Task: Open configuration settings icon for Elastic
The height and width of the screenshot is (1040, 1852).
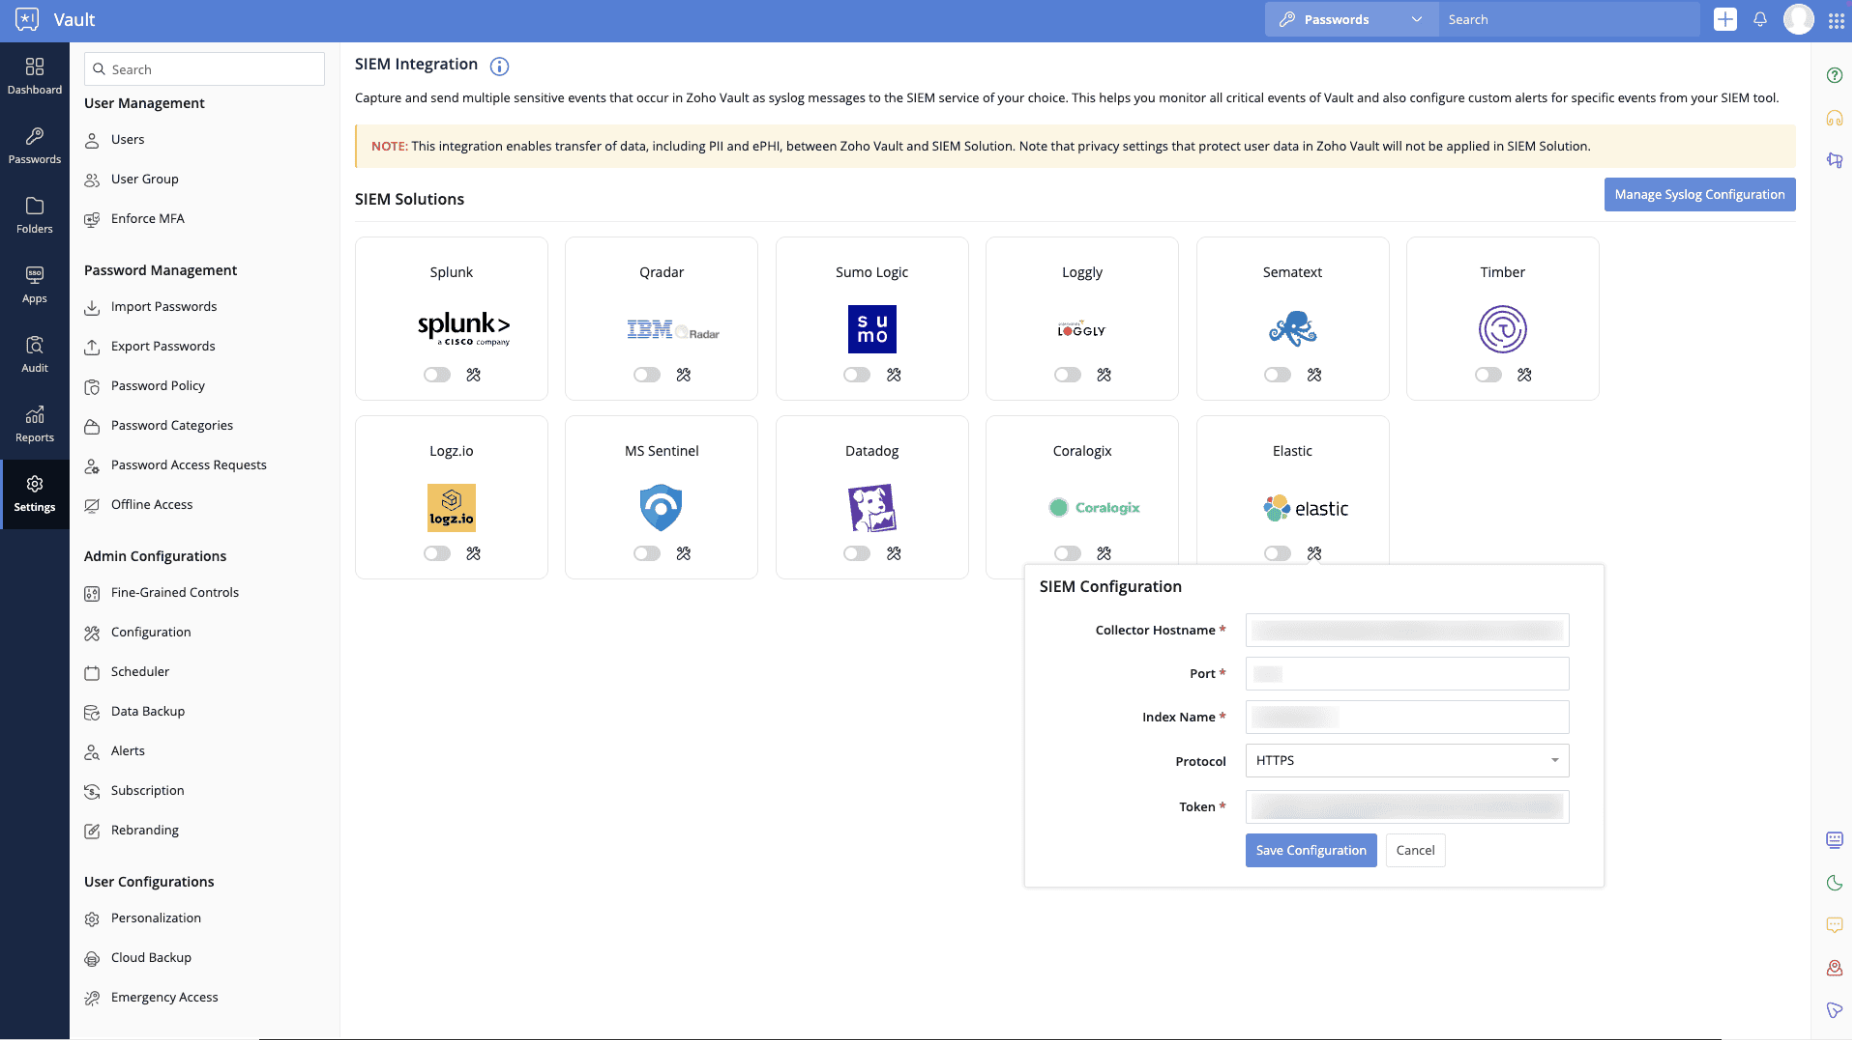Action: (1314, 553)
